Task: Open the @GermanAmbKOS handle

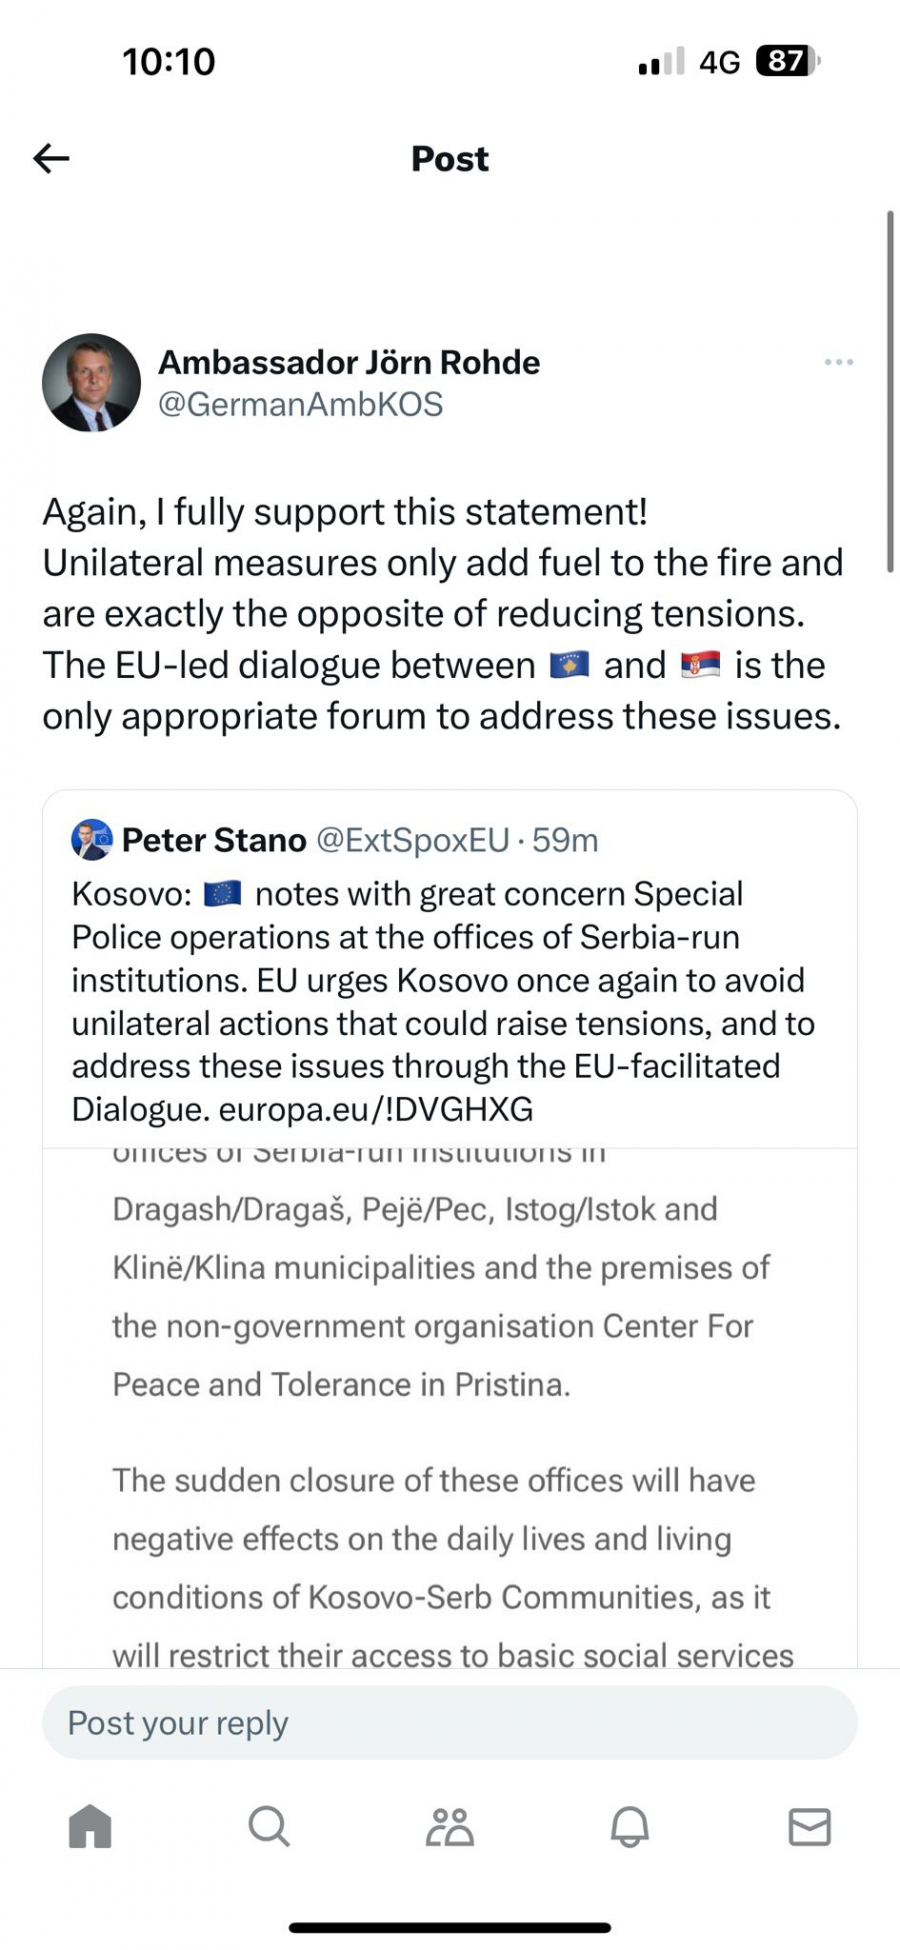Action: 300,404
